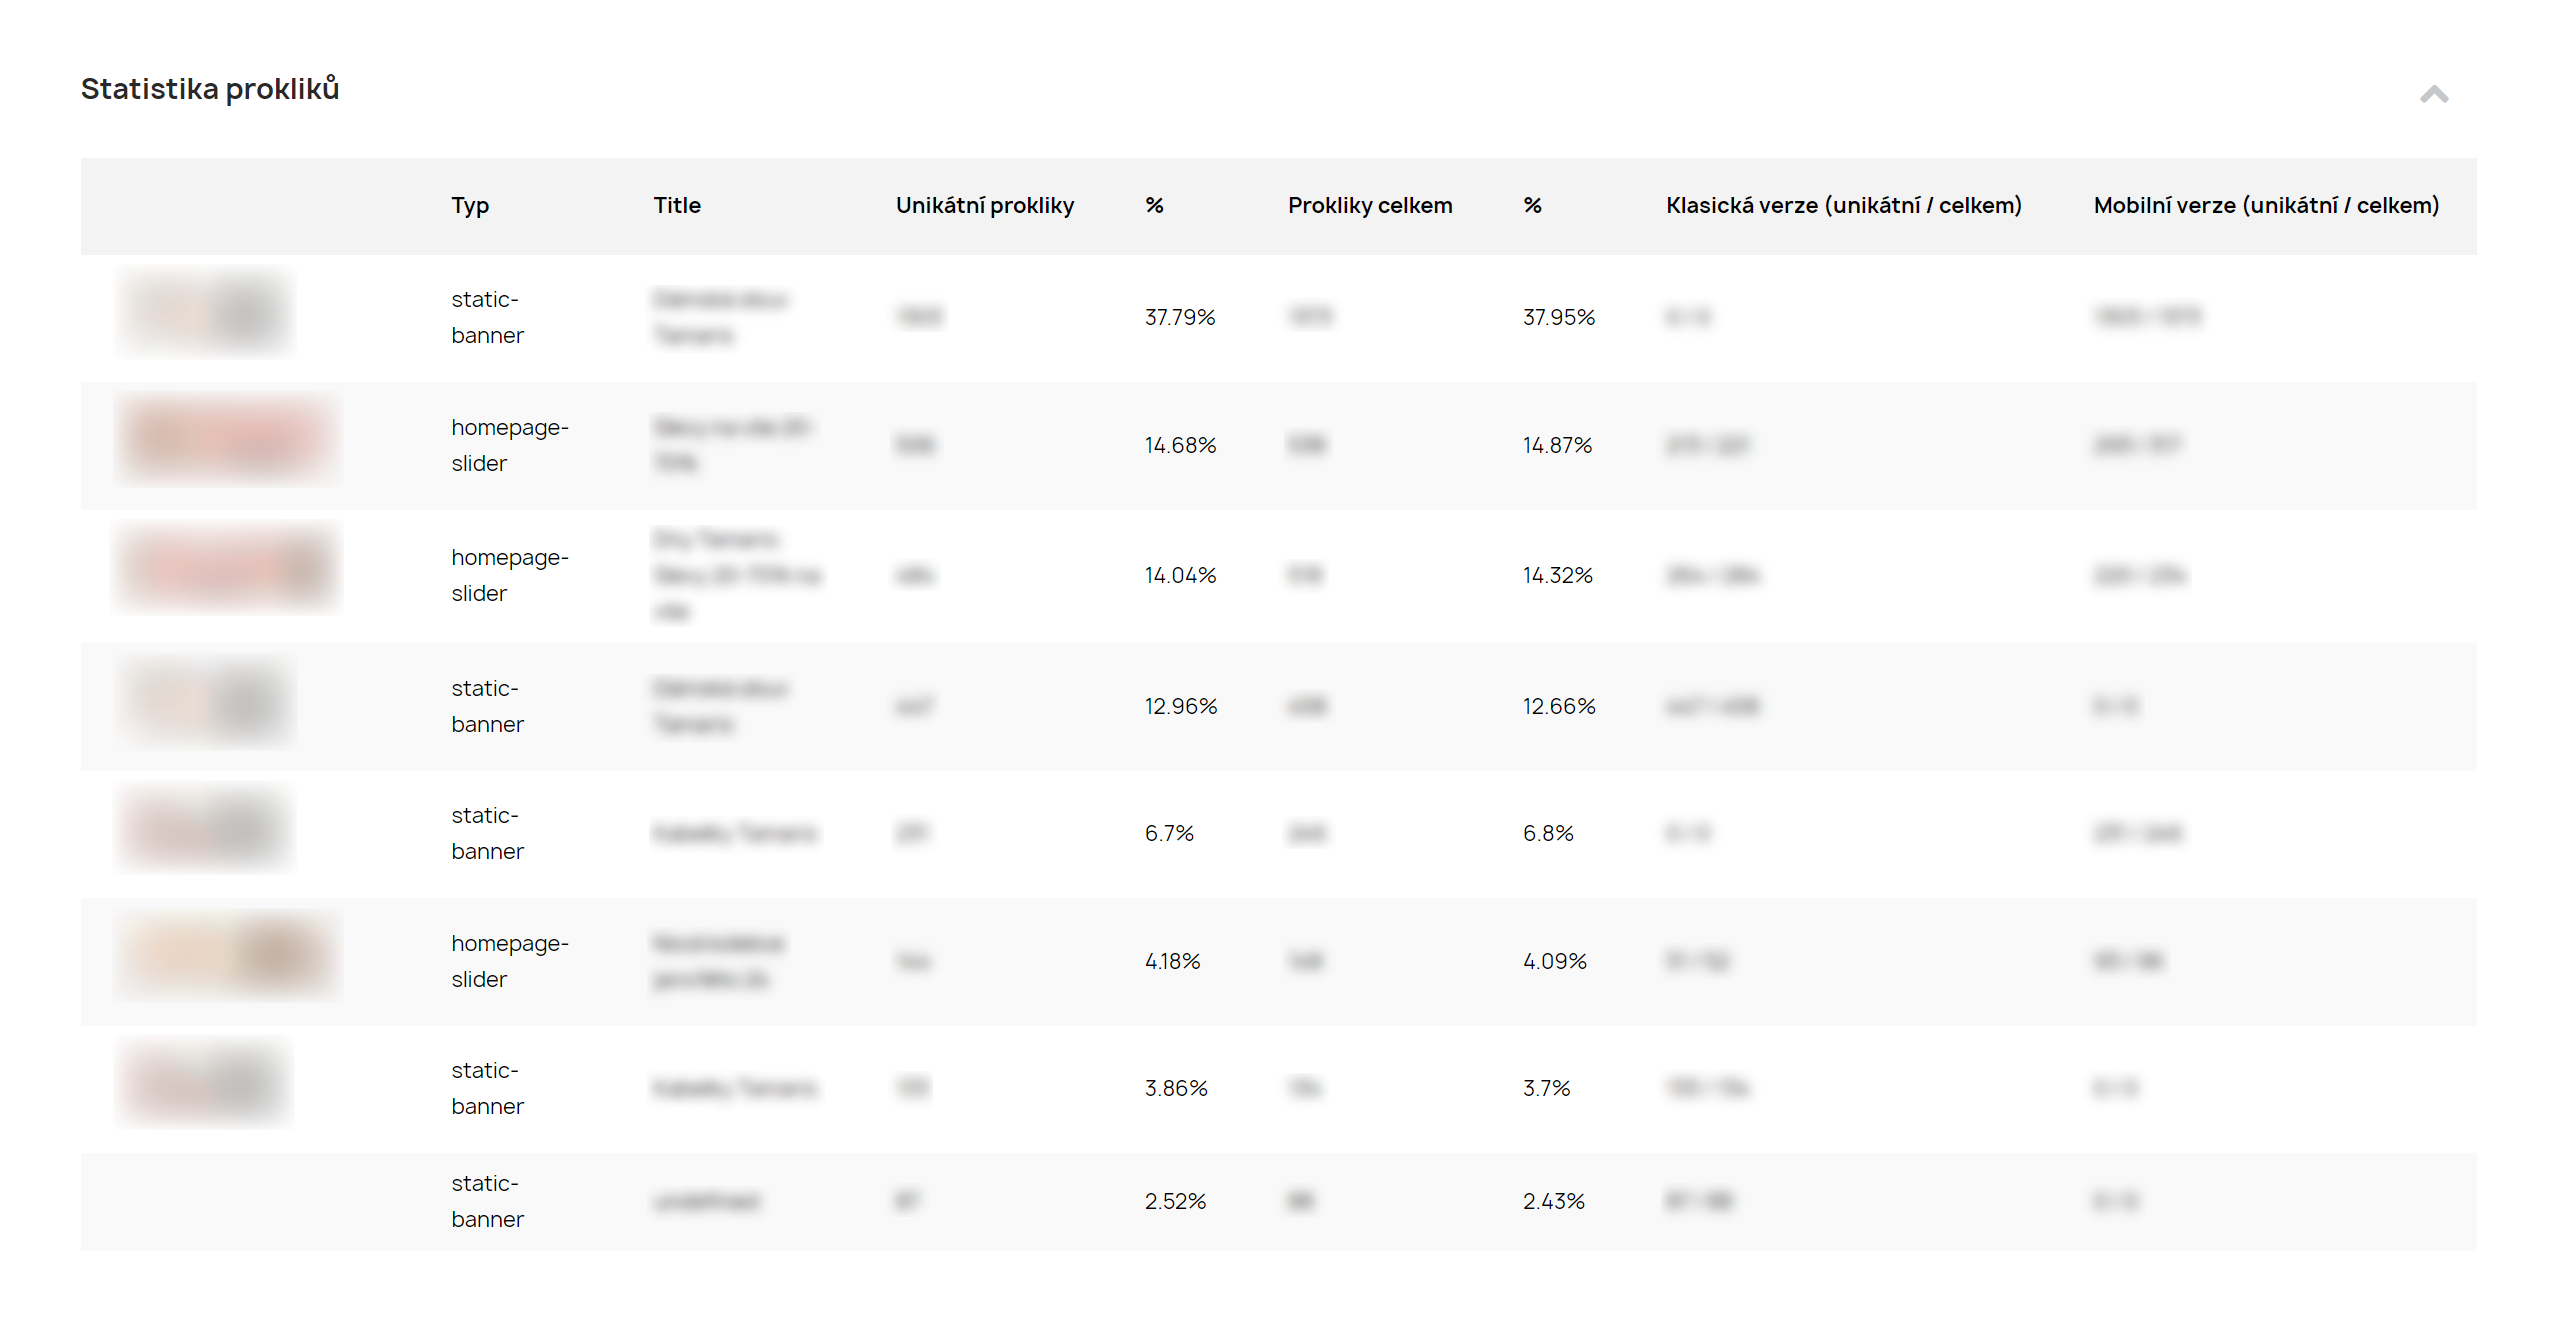Viewport: 2560px width, 1325px height.
Task: Click Klasická verze column header
Action: click(1843, 205)
